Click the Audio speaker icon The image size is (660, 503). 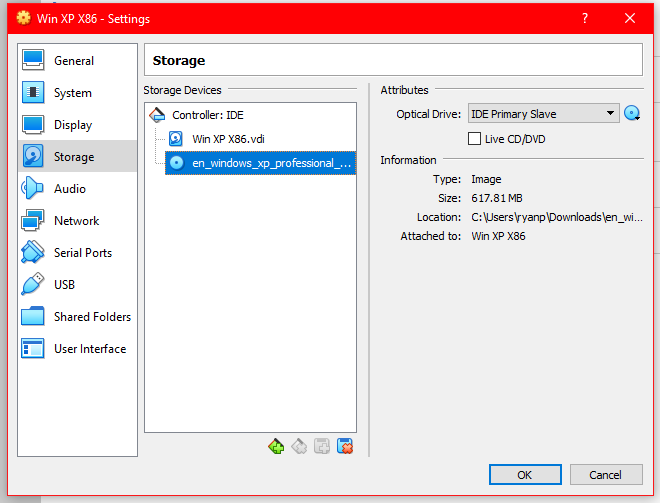click(x=32, y=188)
